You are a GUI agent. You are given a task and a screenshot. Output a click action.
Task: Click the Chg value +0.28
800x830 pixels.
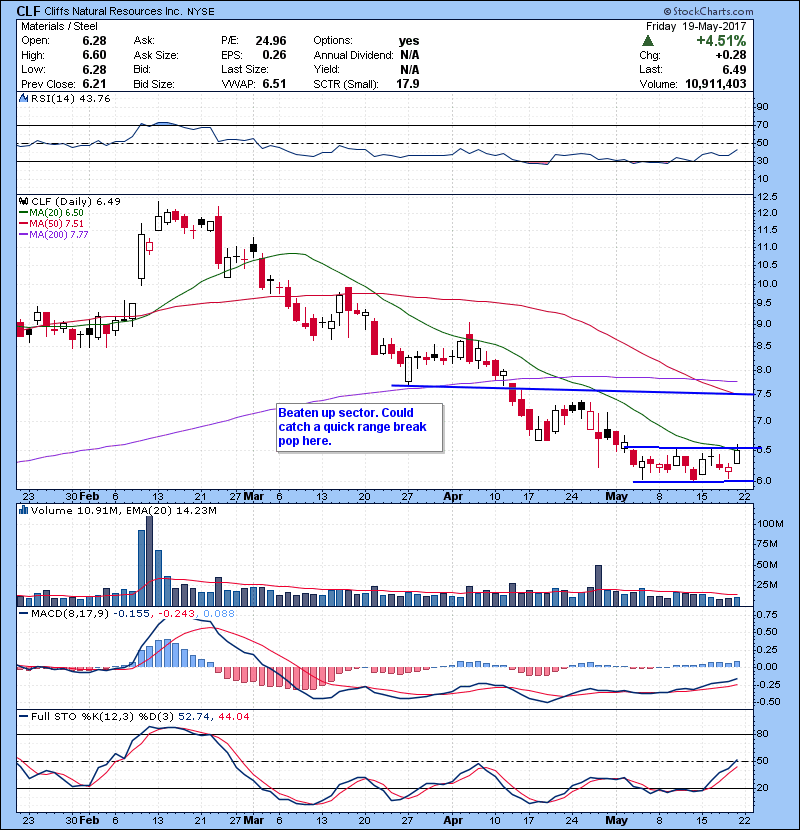[x=731, y=55]
